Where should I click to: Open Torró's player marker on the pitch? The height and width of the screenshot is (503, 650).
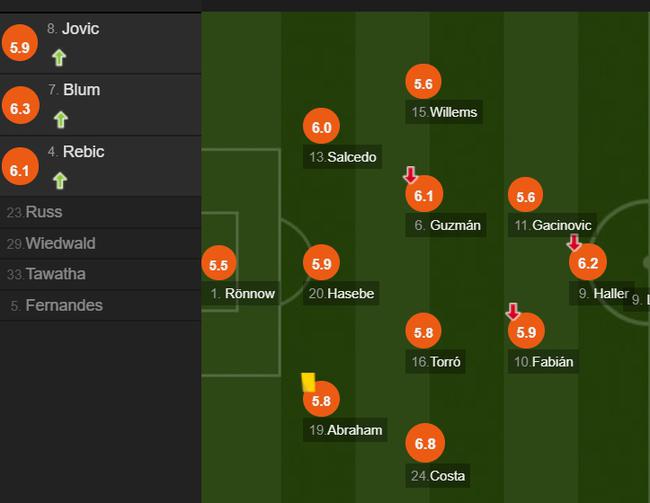[423, 332]
